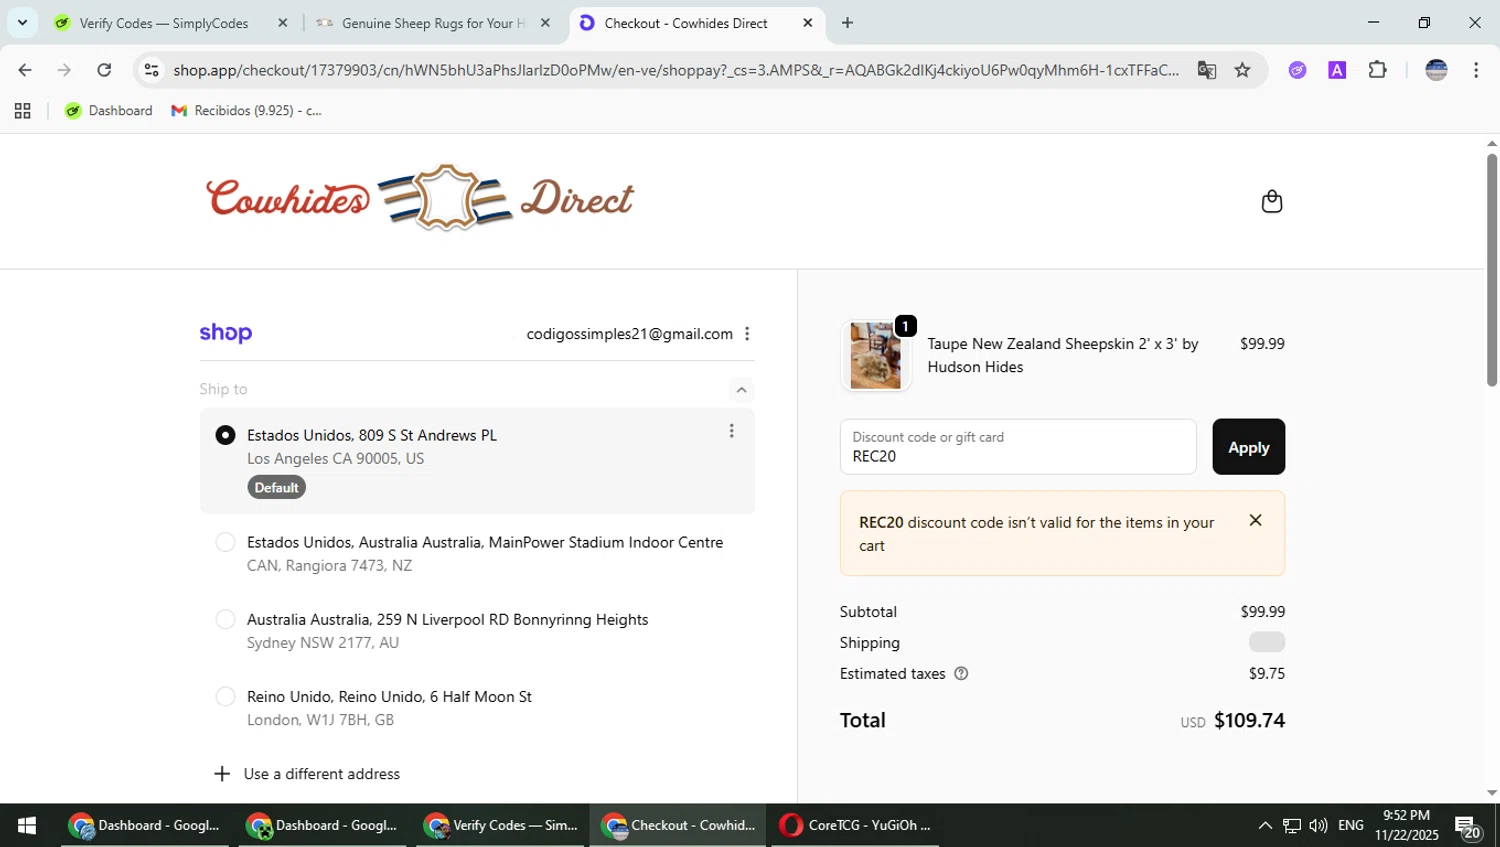Screen dimensions: 1500x847
Task: Select the 809 S St Andrews PL address radio
Action: click(225, 435)
